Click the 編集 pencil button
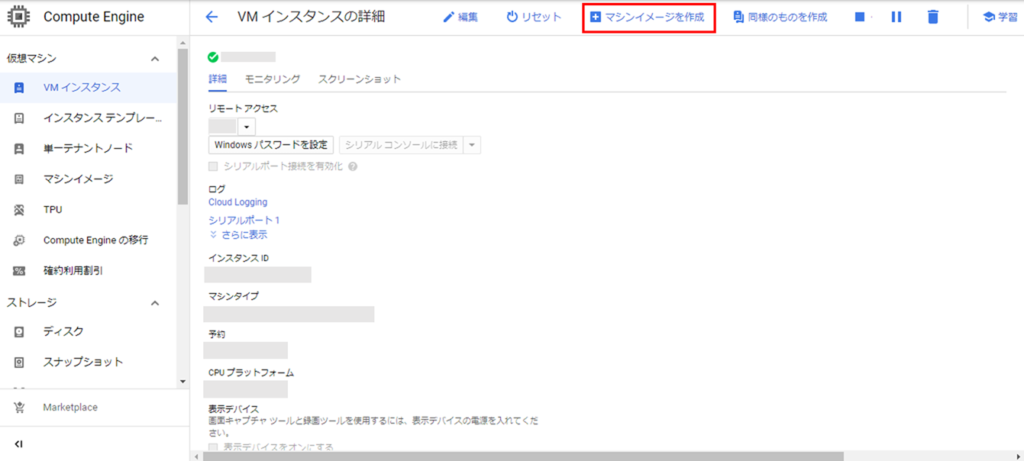 point(460,17)
